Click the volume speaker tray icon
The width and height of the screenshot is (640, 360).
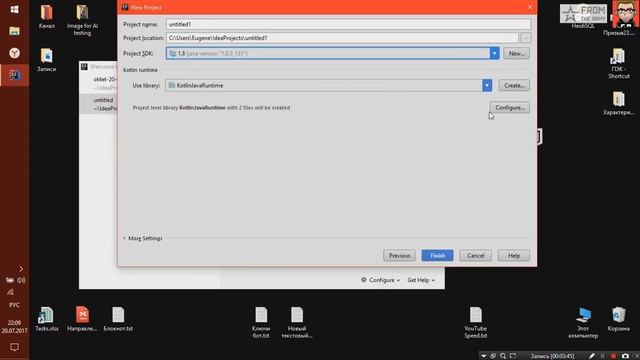point(21,280)
